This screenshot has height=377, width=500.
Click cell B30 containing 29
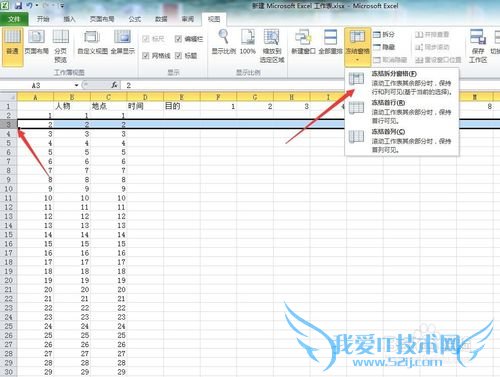pos(72,372)
